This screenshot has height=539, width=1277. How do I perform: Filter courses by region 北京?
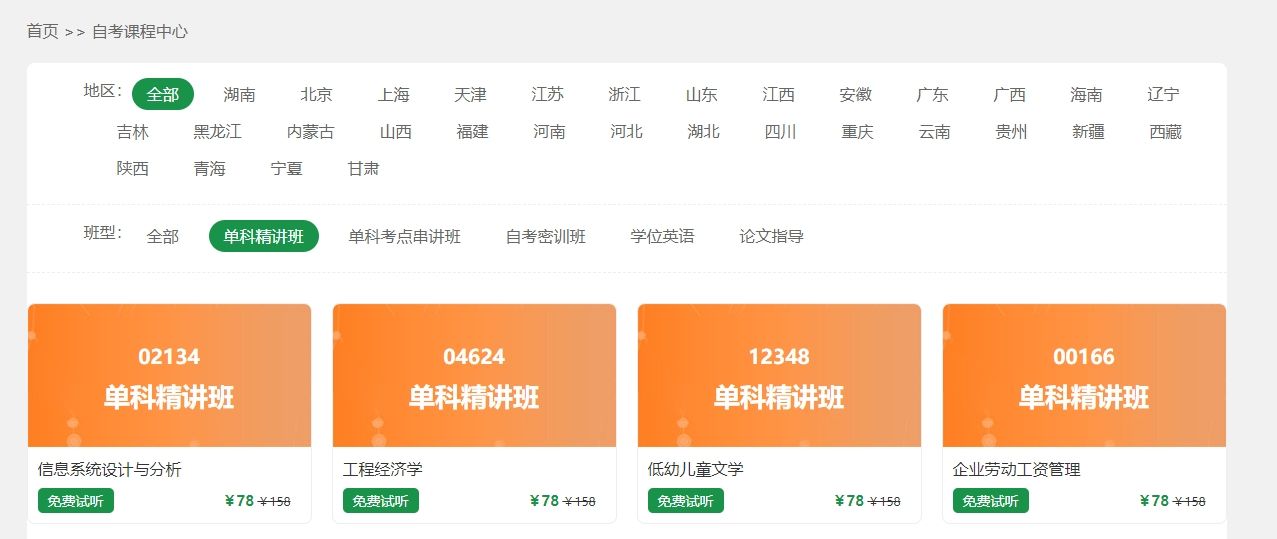point(317,94)
